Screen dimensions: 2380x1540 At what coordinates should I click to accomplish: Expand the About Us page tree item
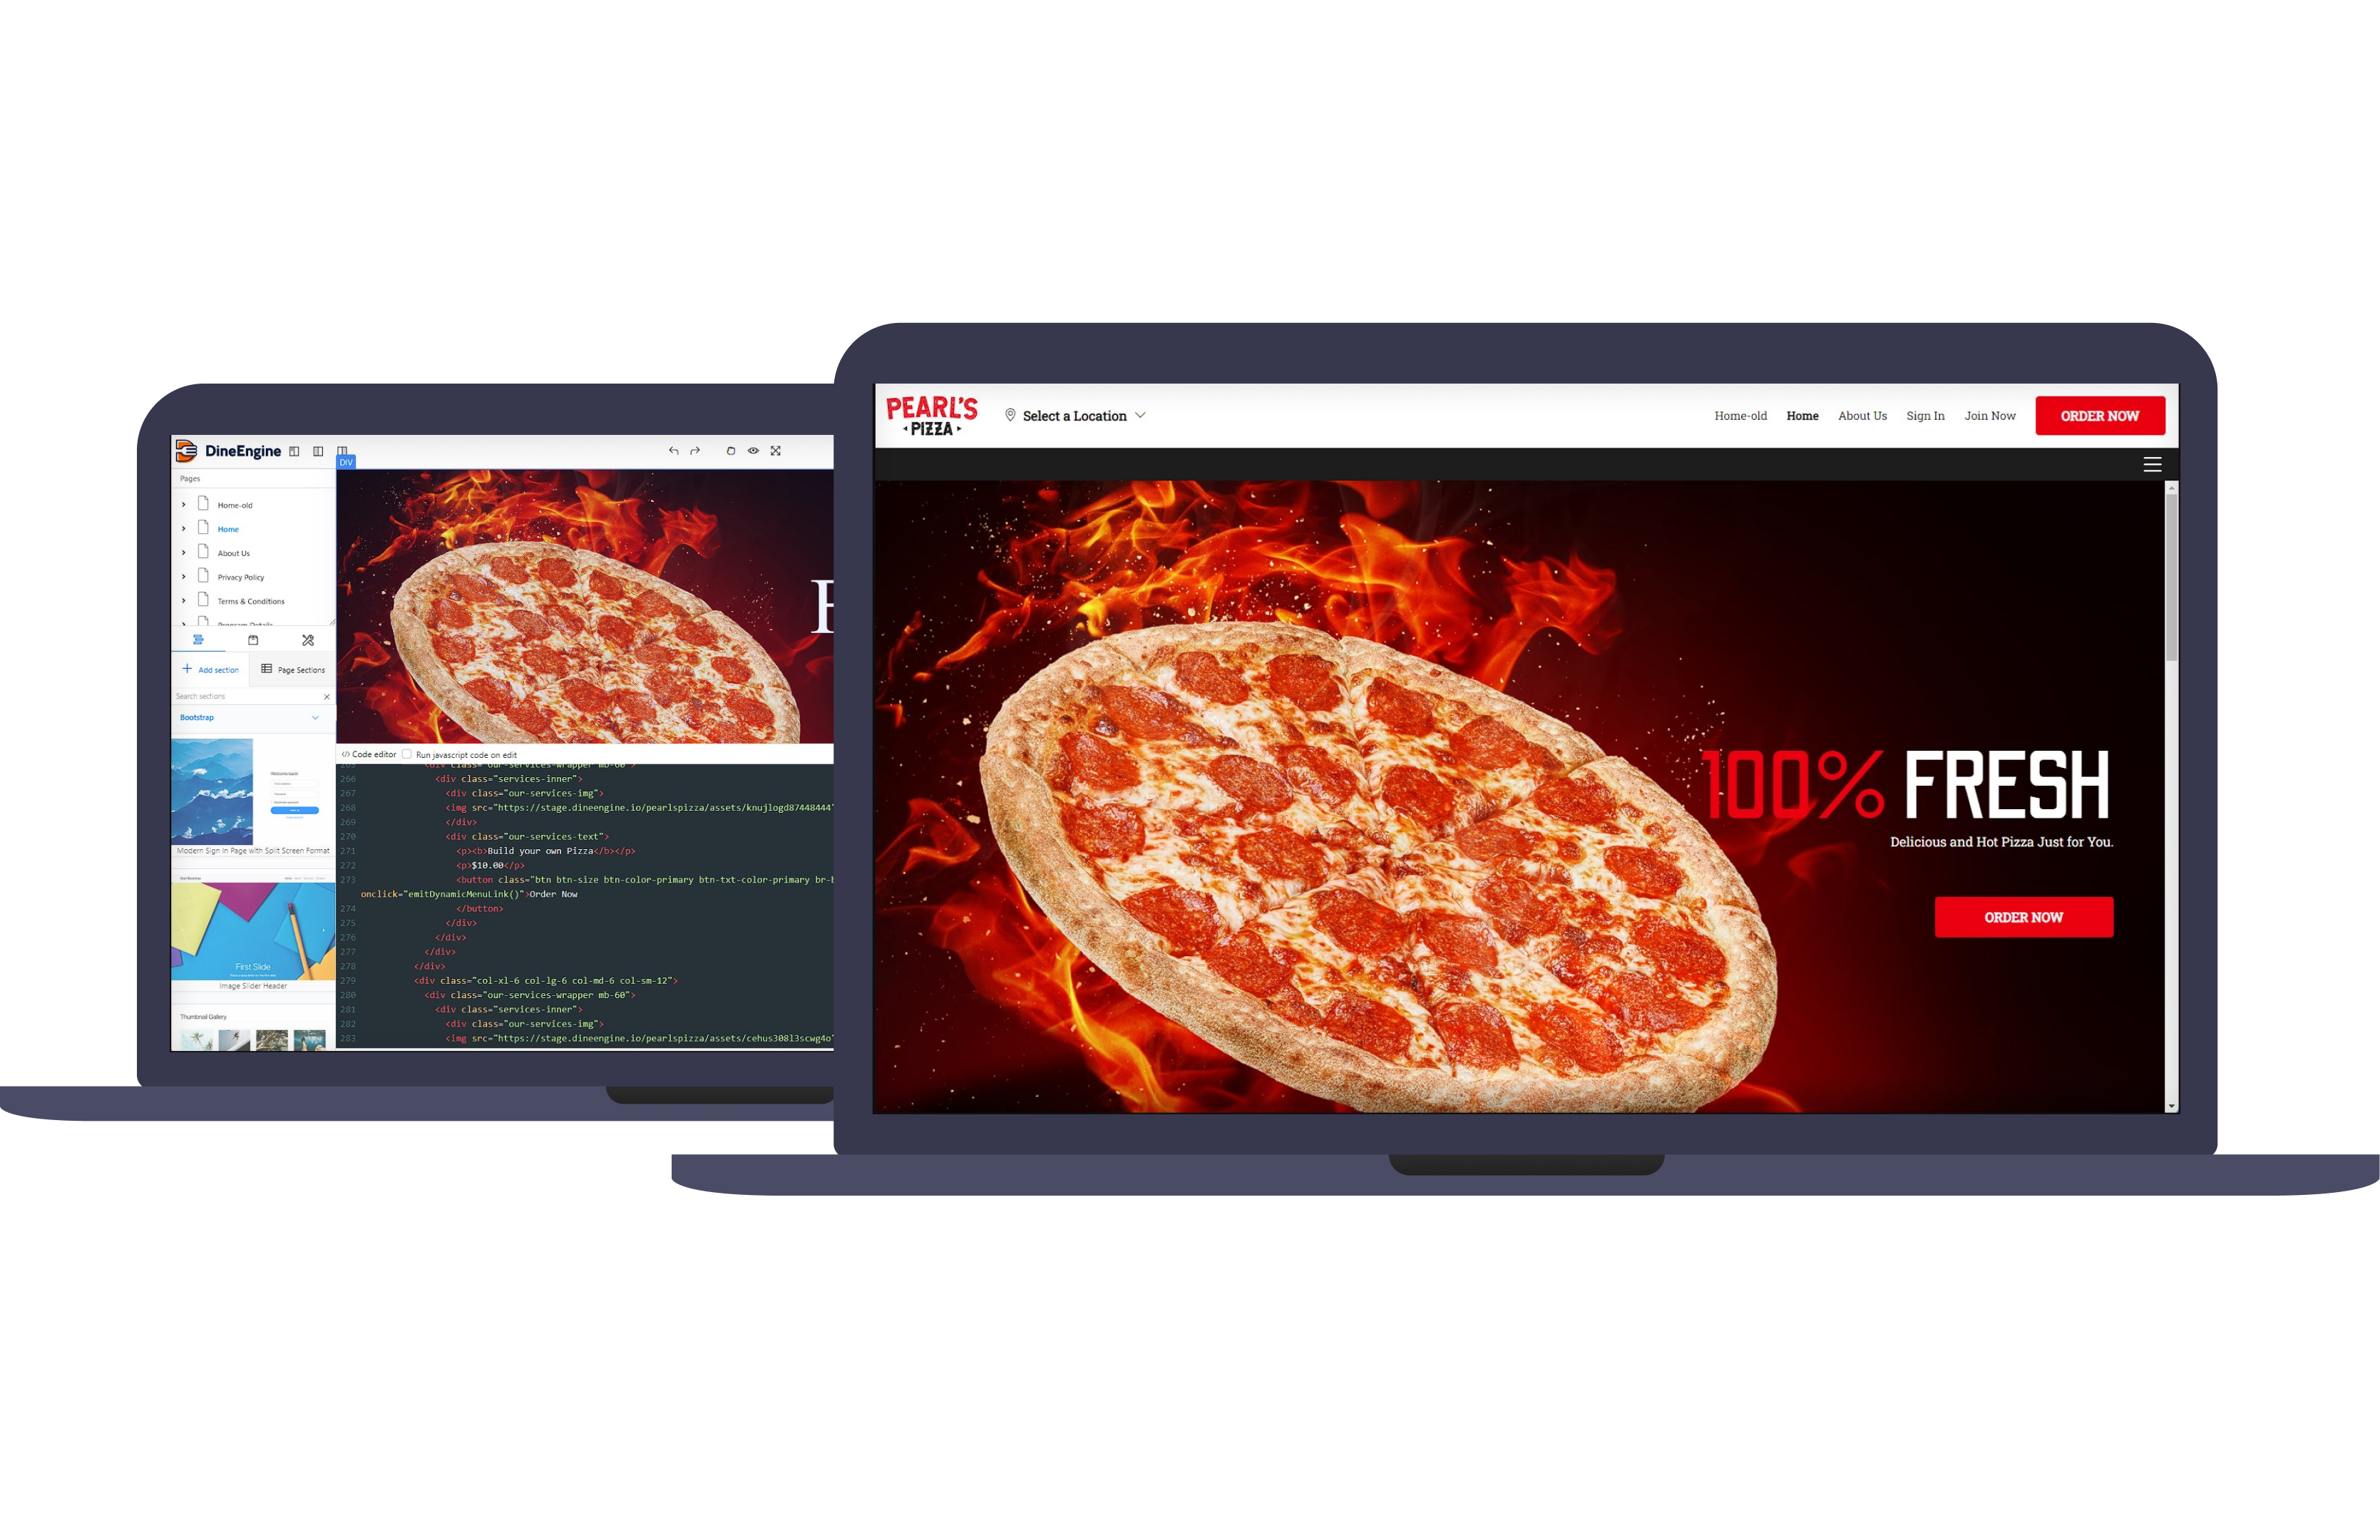click(184, 552)
